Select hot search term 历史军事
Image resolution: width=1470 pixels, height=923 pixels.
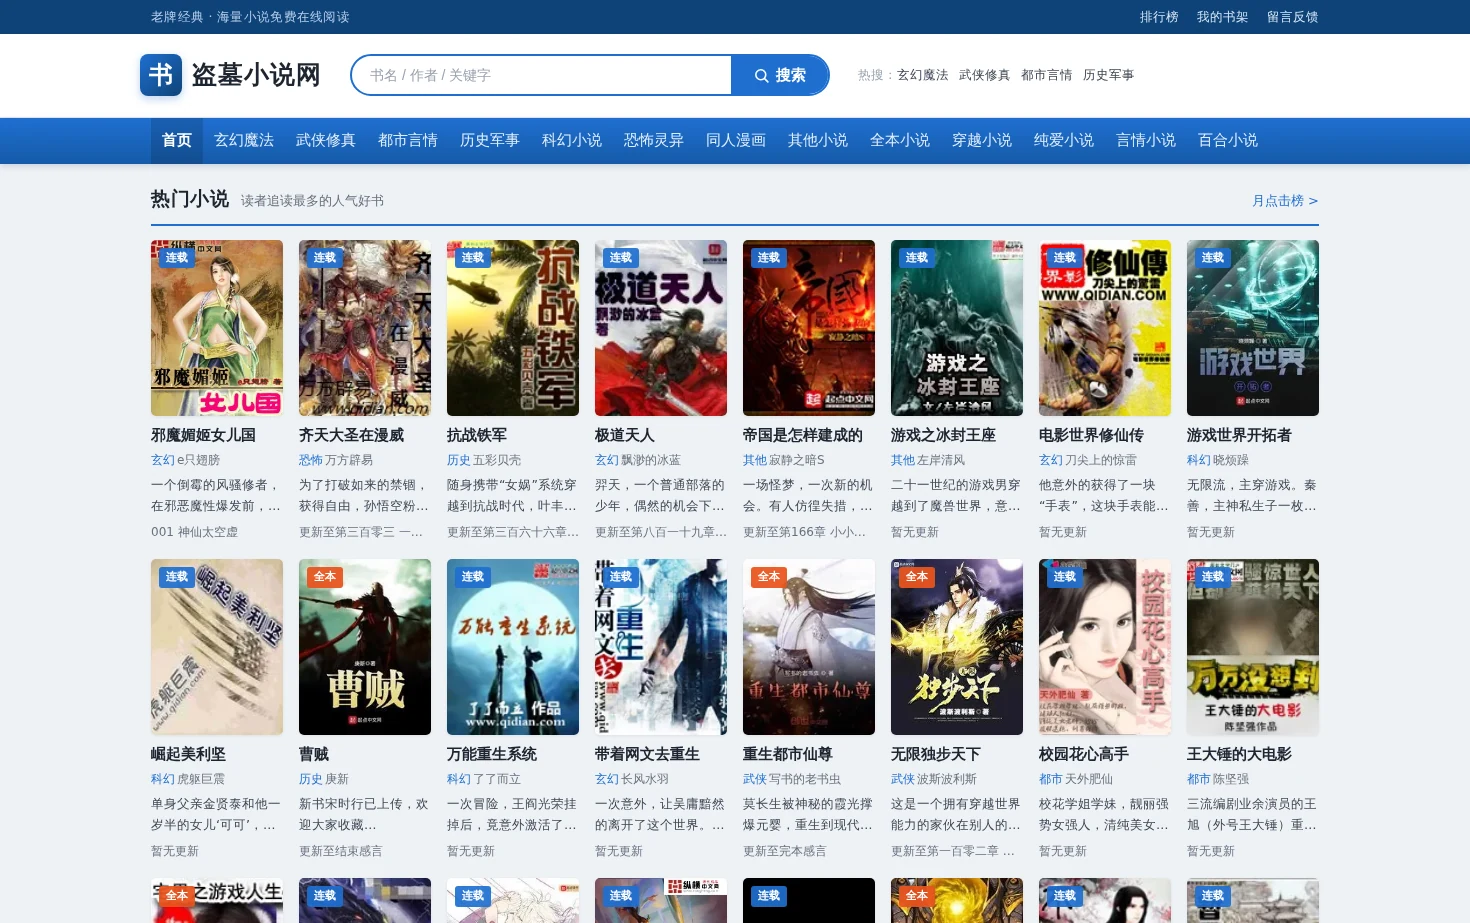(1108, 75)
